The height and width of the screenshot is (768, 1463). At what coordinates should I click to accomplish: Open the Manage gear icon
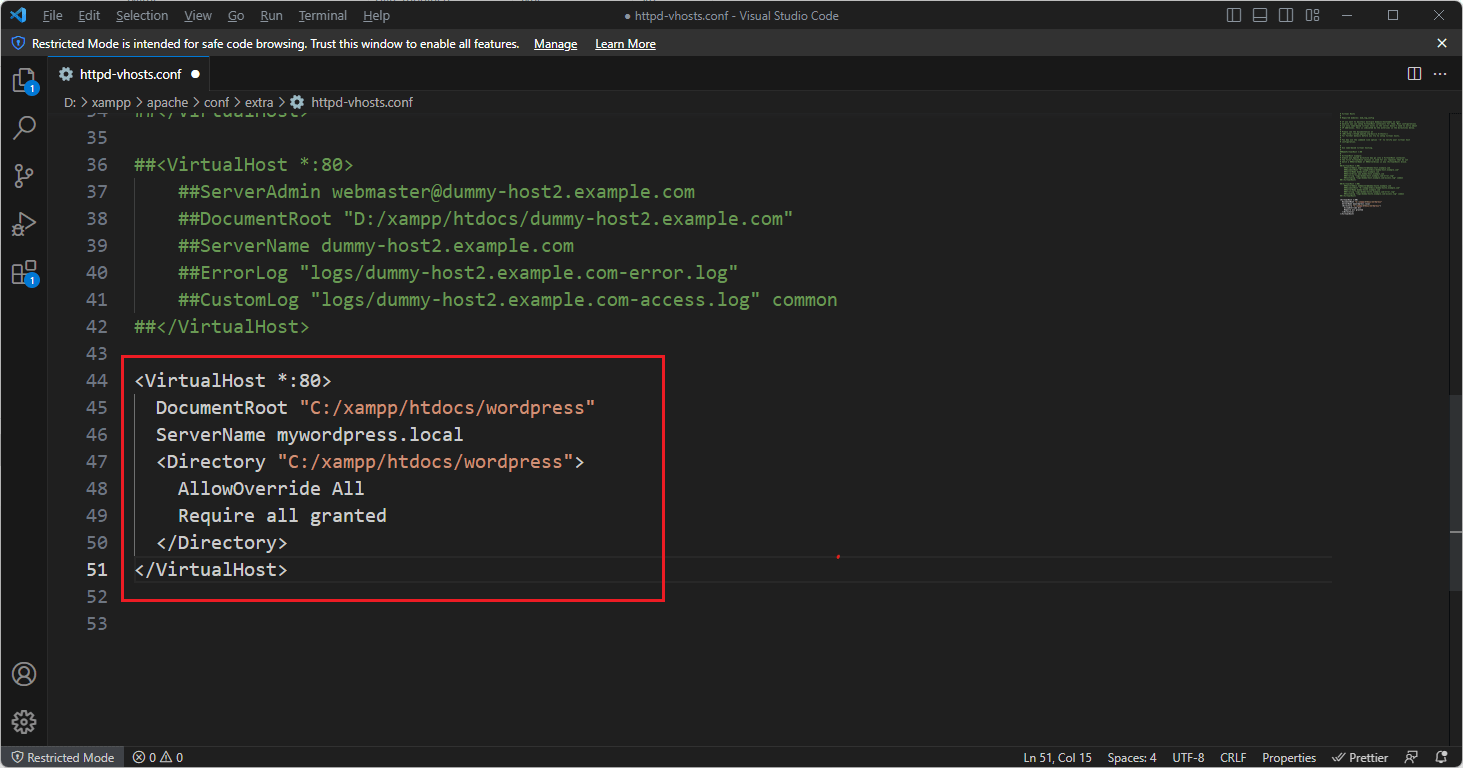tap(24, 721)
